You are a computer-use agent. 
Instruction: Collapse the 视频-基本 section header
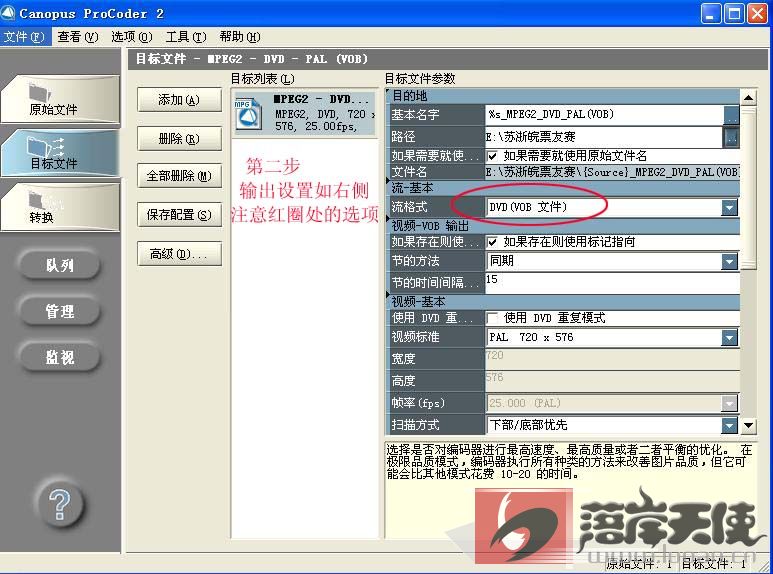click(562, 301)
